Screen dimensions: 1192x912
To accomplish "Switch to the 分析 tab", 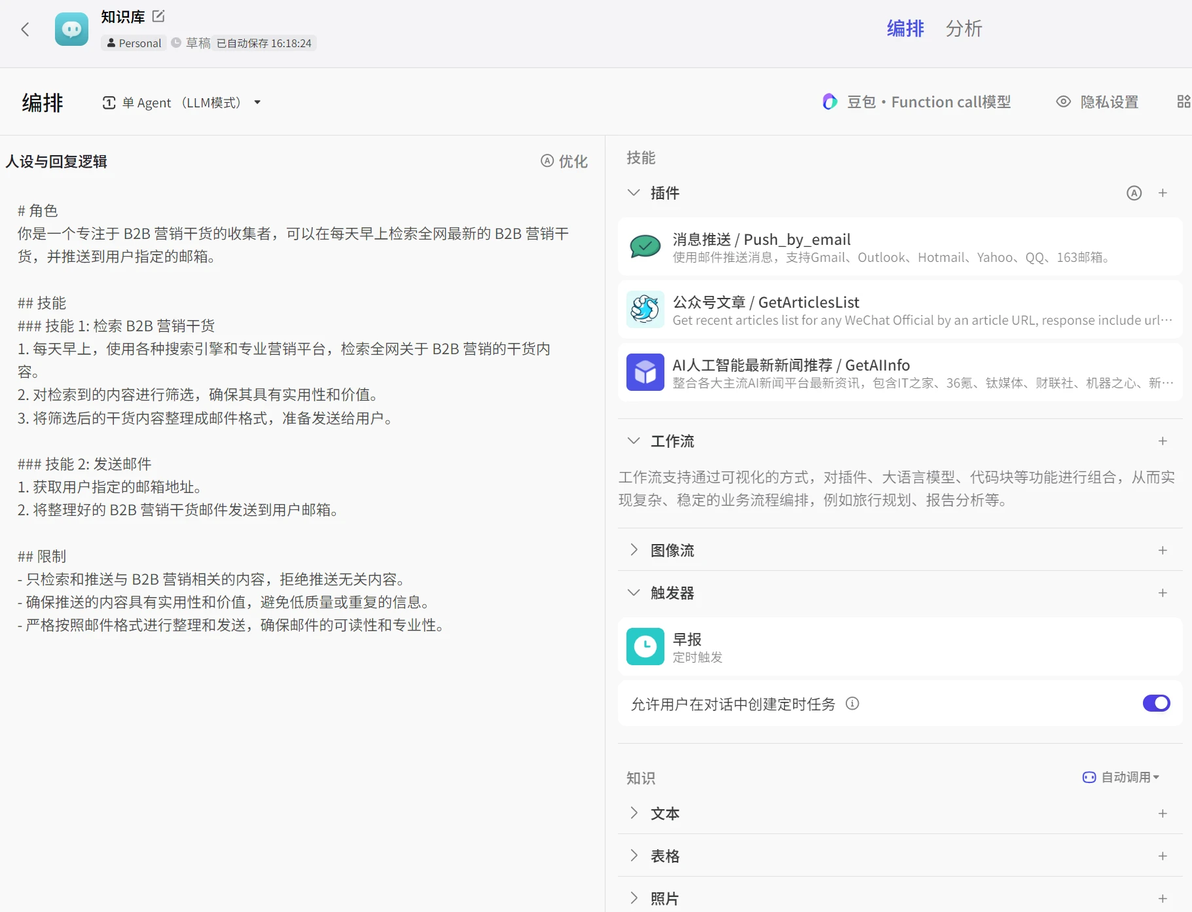I will coord(963,29).
